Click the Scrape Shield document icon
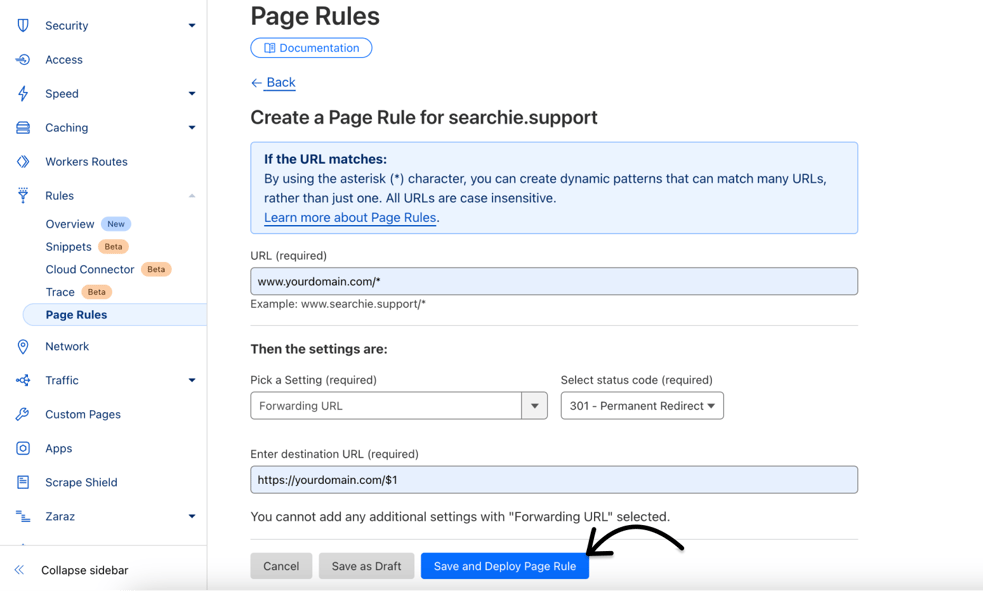 click(22, 482)
